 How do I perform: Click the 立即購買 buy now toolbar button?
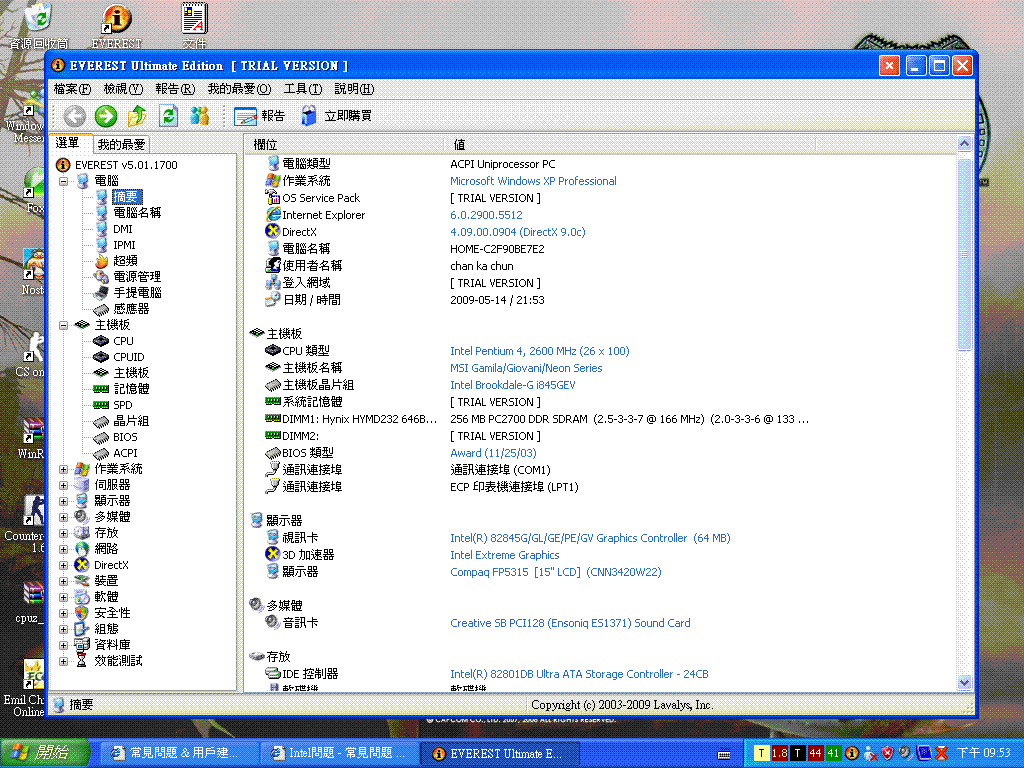(336, 116)
